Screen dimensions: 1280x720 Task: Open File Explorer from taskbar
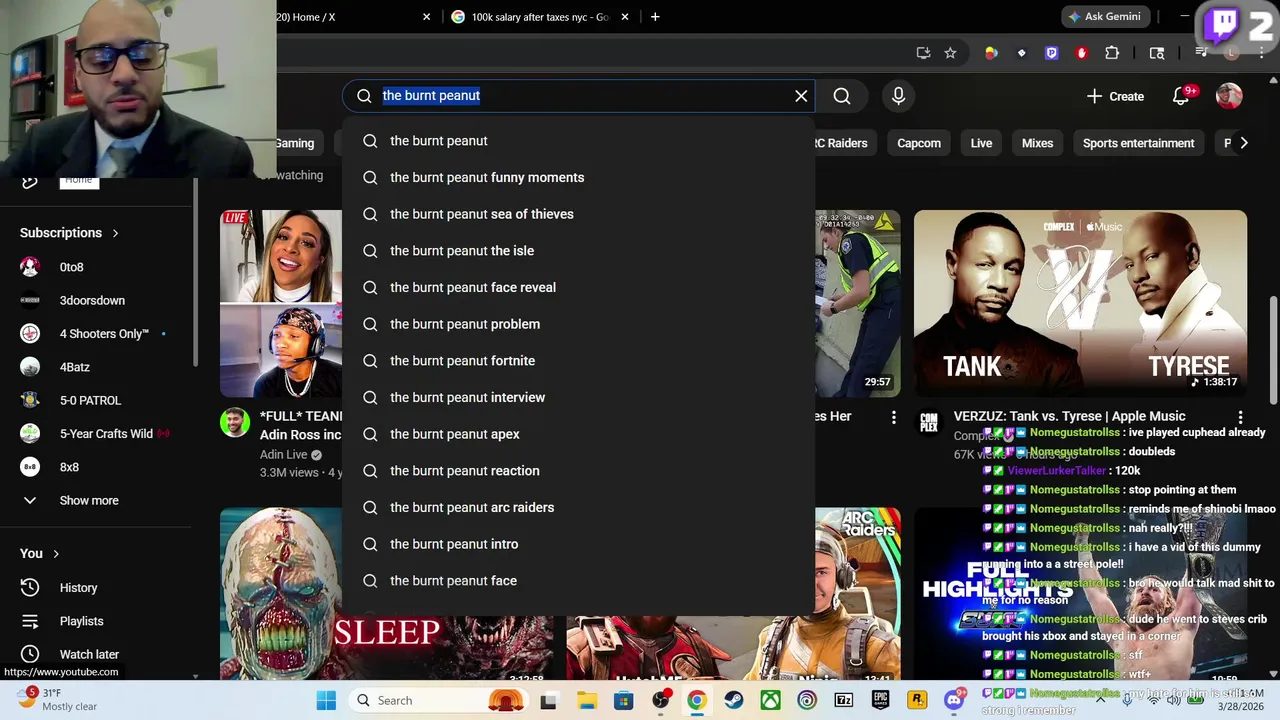tap(586, 700)
